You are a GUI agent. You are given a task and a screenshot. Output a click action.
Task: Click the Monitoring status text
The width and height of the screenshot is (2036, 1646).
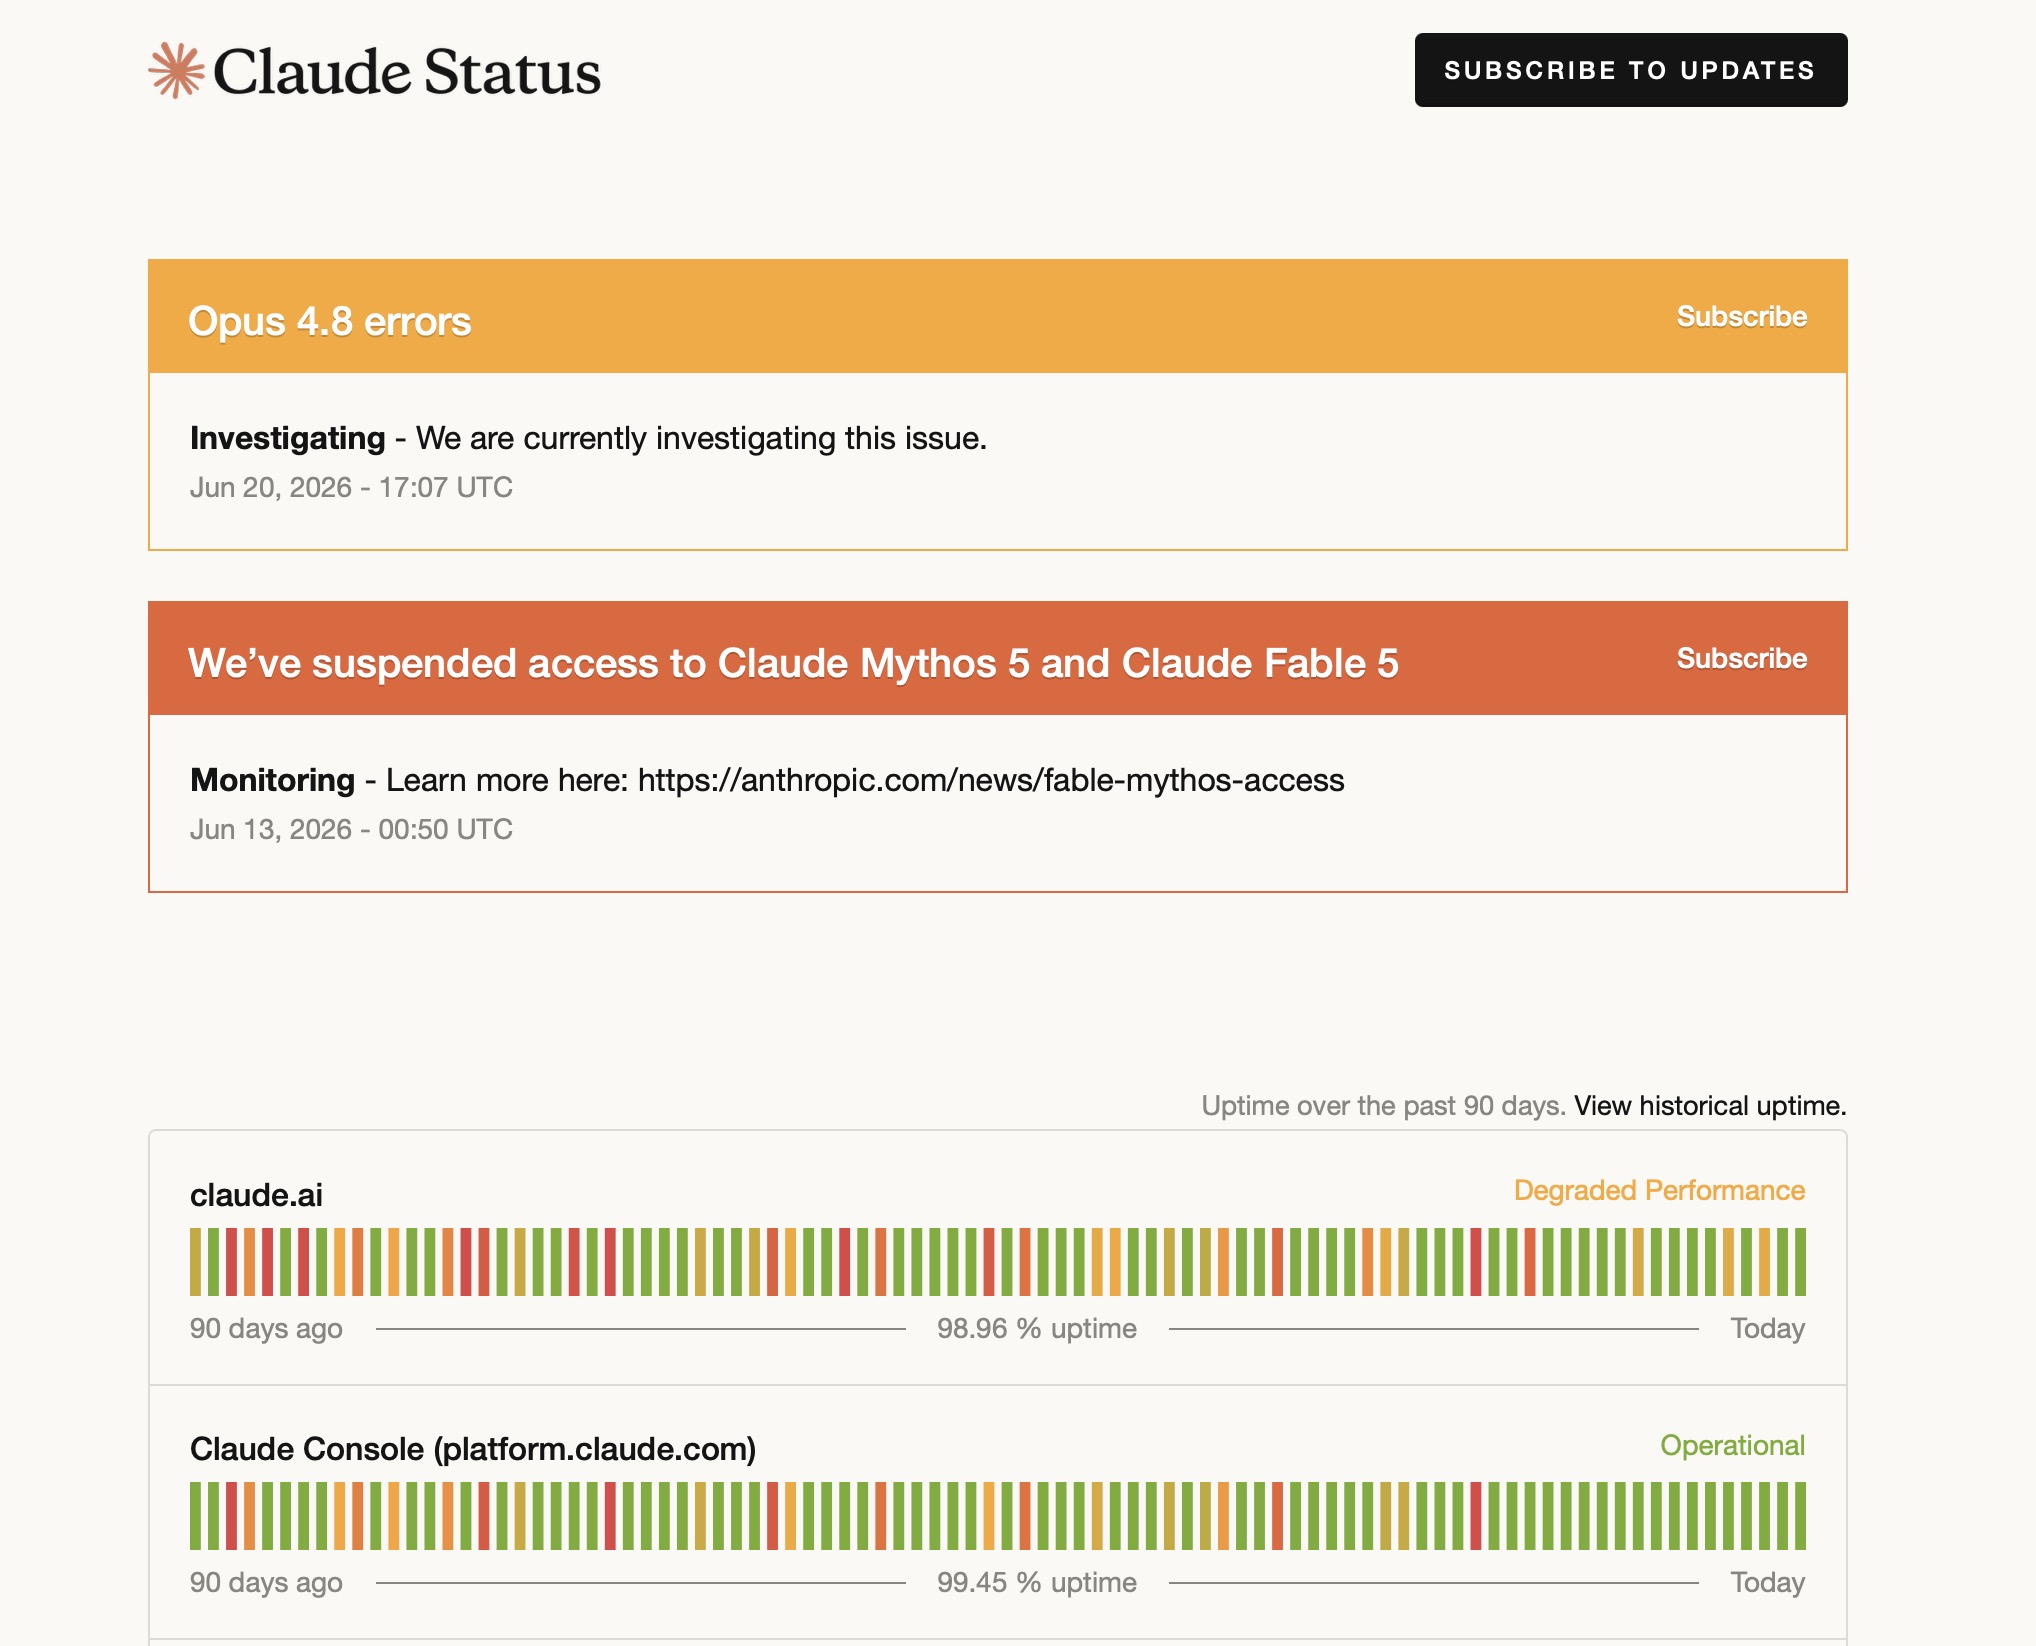click(x=272, y=780)
